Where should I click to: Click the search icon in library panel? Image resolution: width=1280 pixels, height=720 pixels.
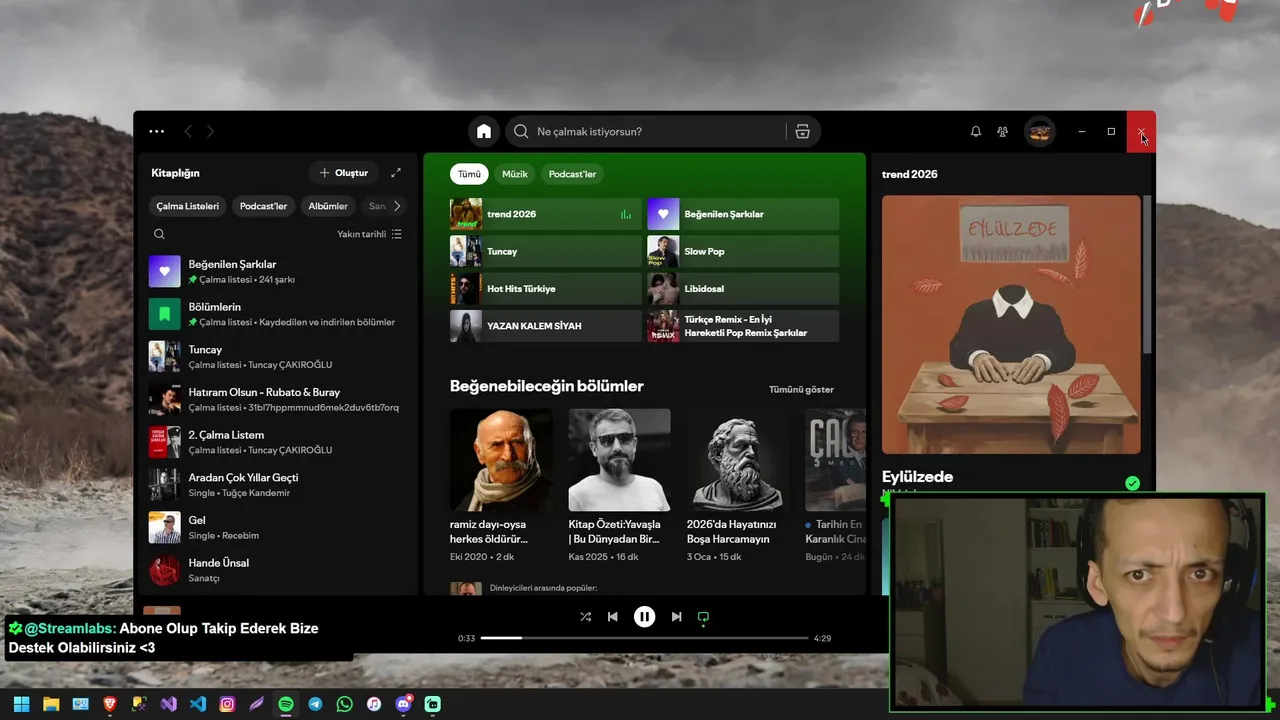point(159,234)
